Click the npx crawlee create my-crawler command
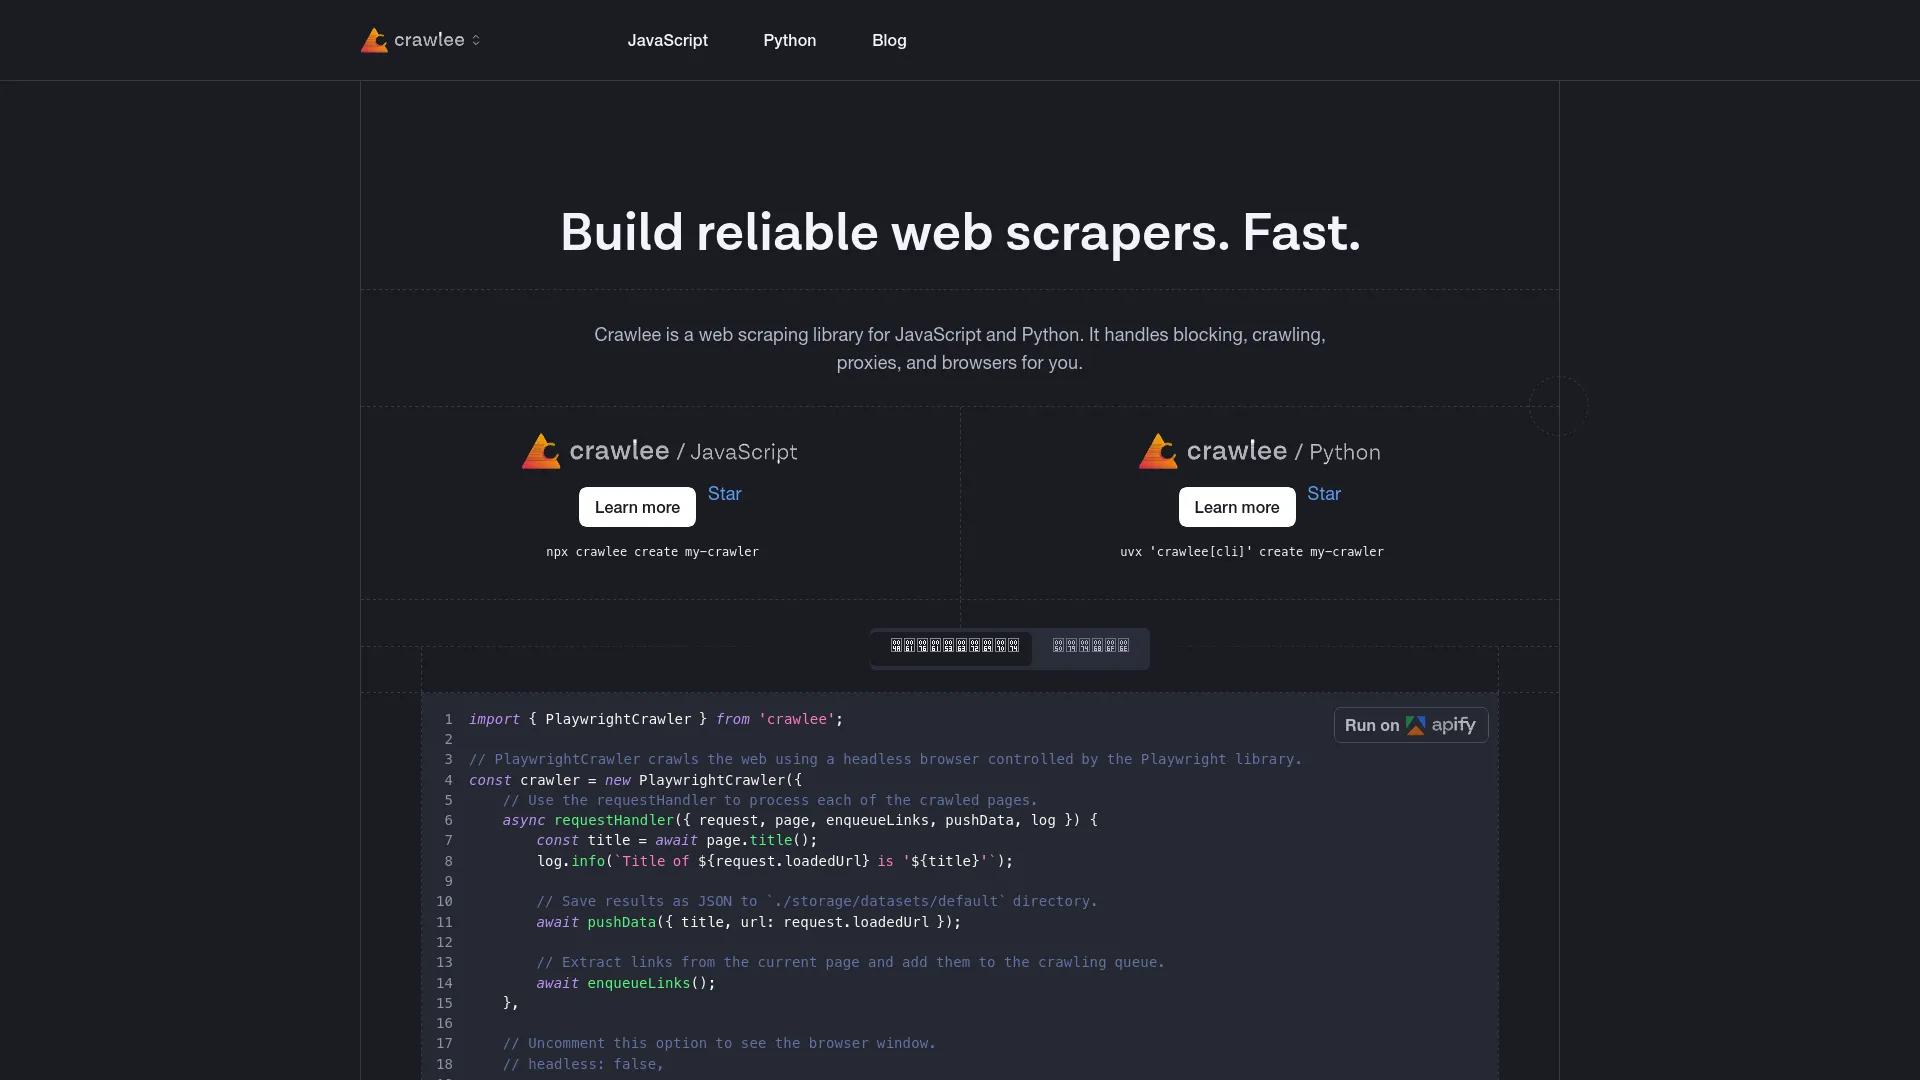The width and height of the screenshot is (1920, 1080). pyautogui.click(x=652, y=552)
